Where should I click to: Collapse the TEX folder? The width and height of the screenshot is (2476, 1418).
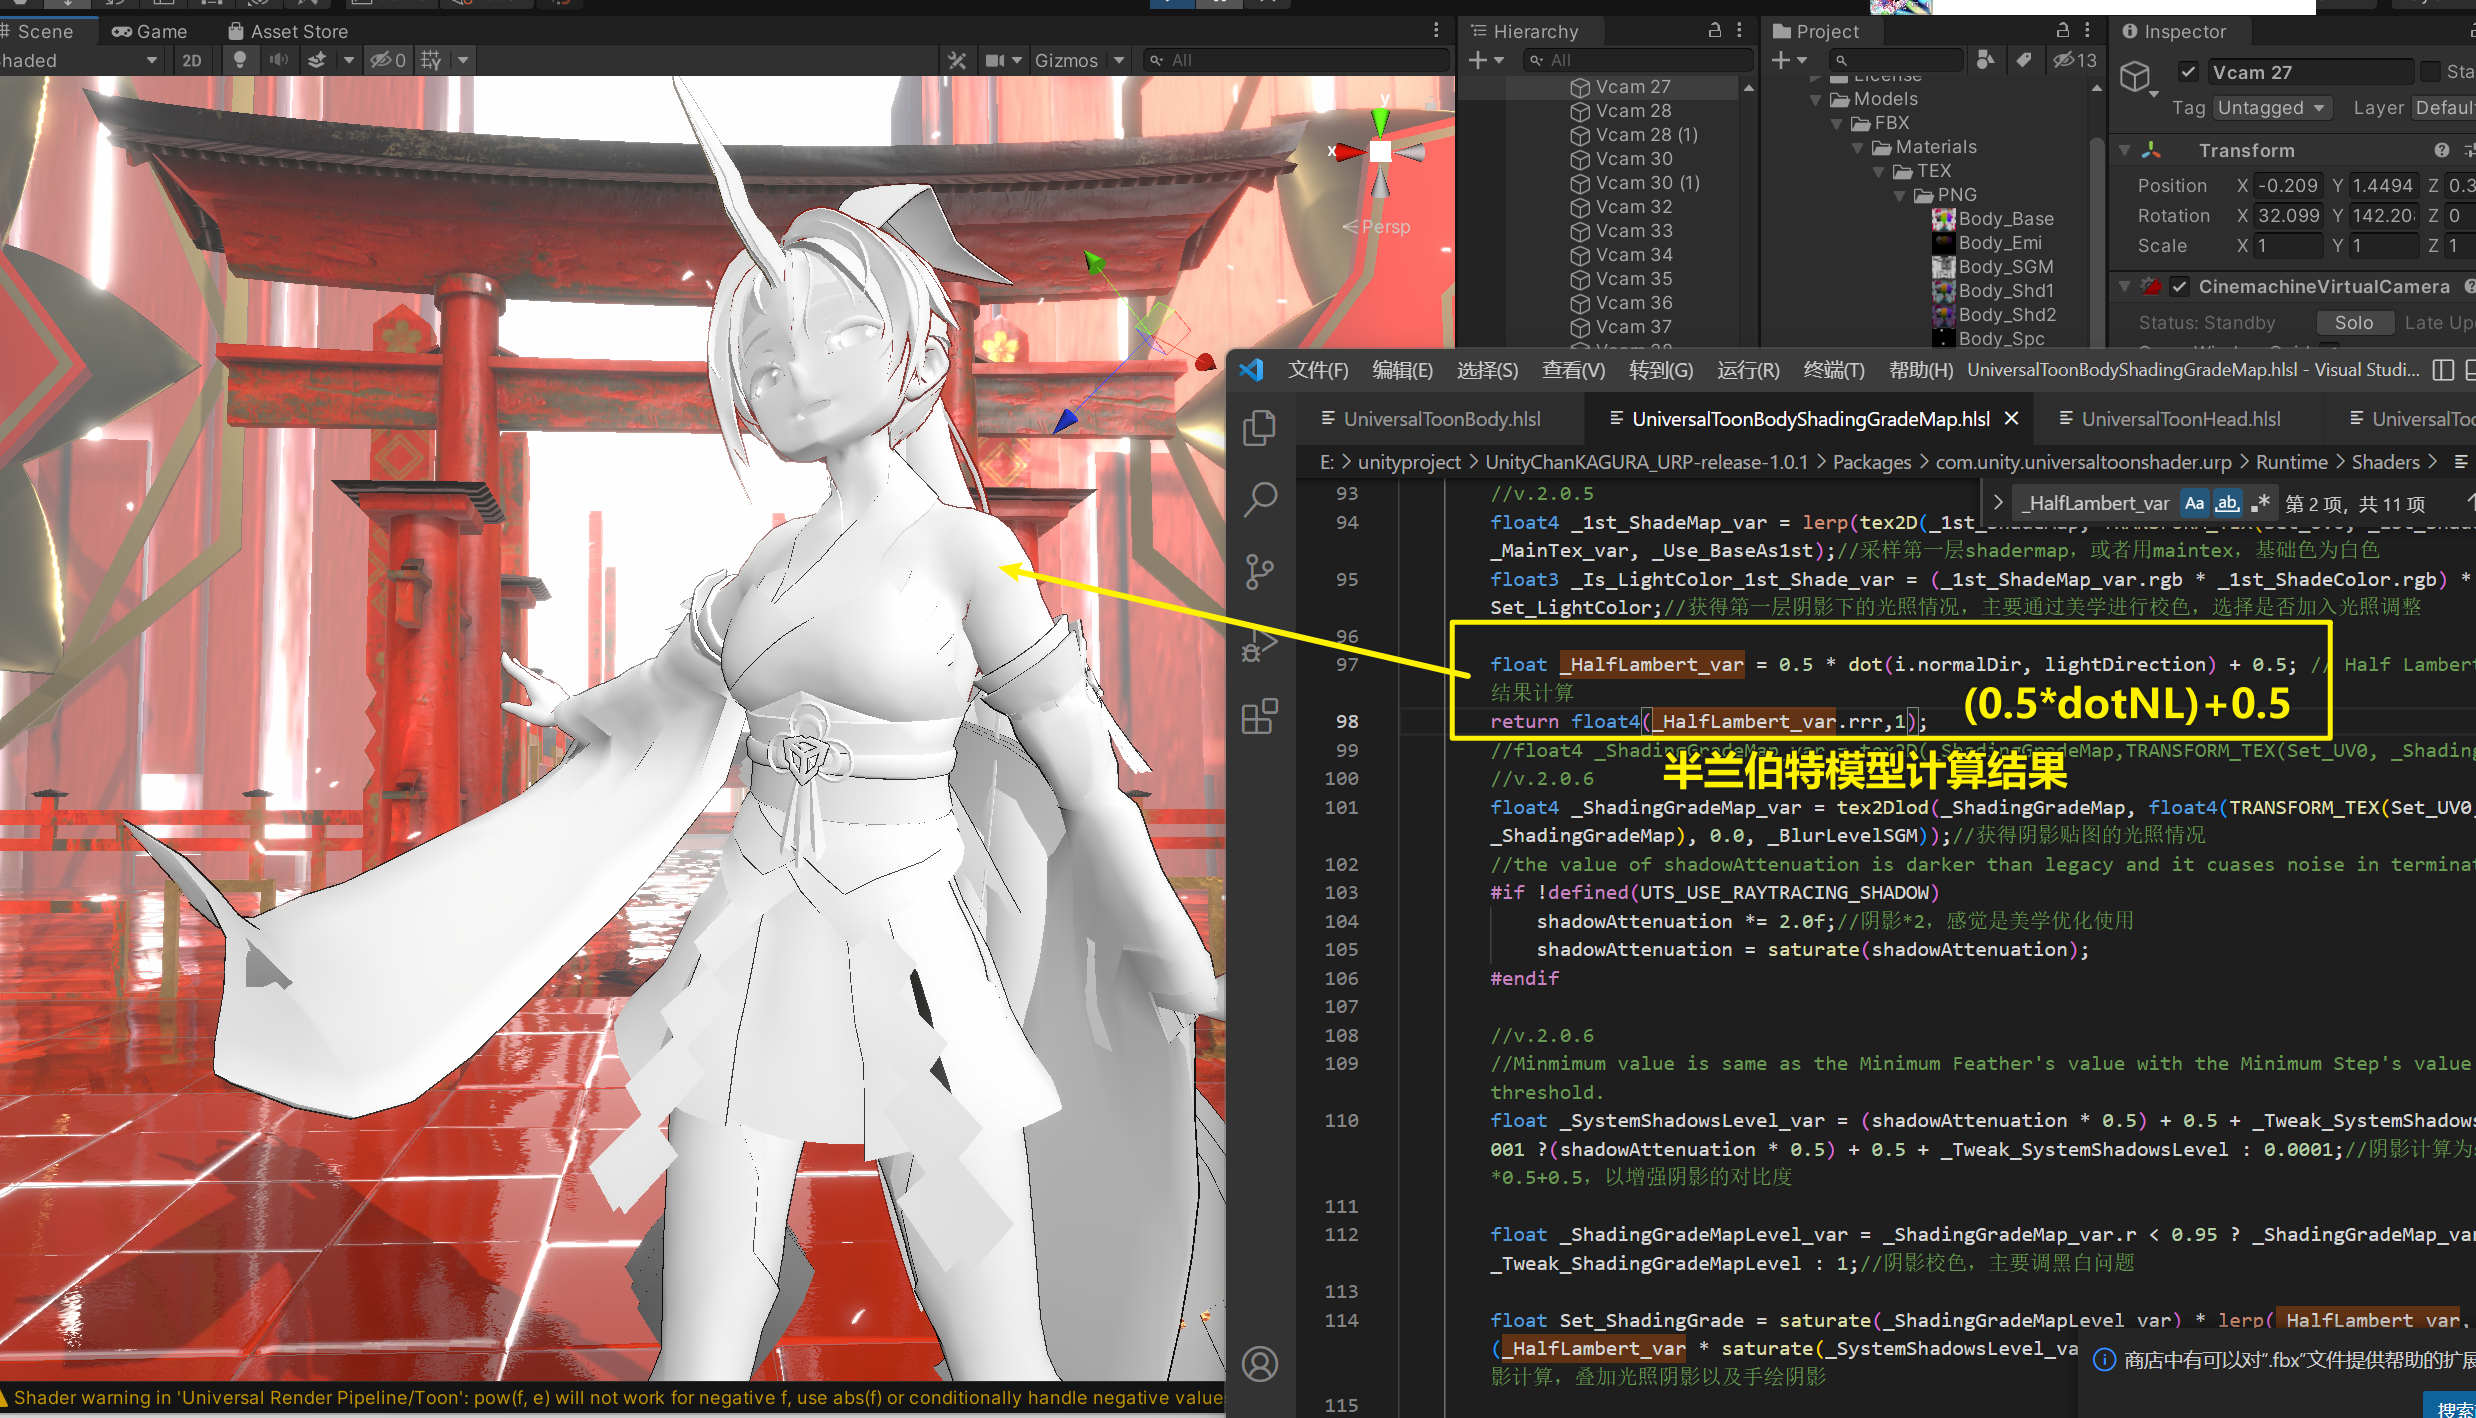(x=1878, y=172)
